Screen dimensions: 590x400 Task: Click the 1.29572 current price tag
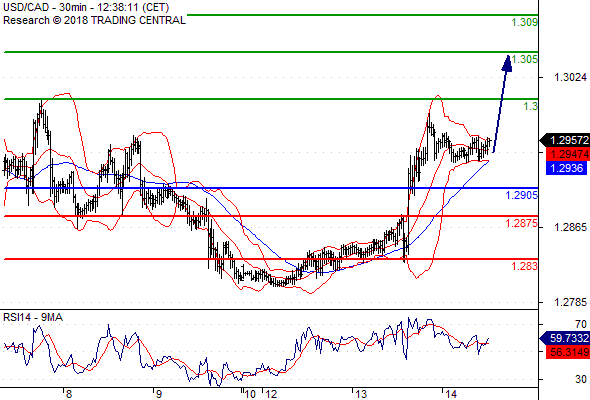click(x=565, y=140)
